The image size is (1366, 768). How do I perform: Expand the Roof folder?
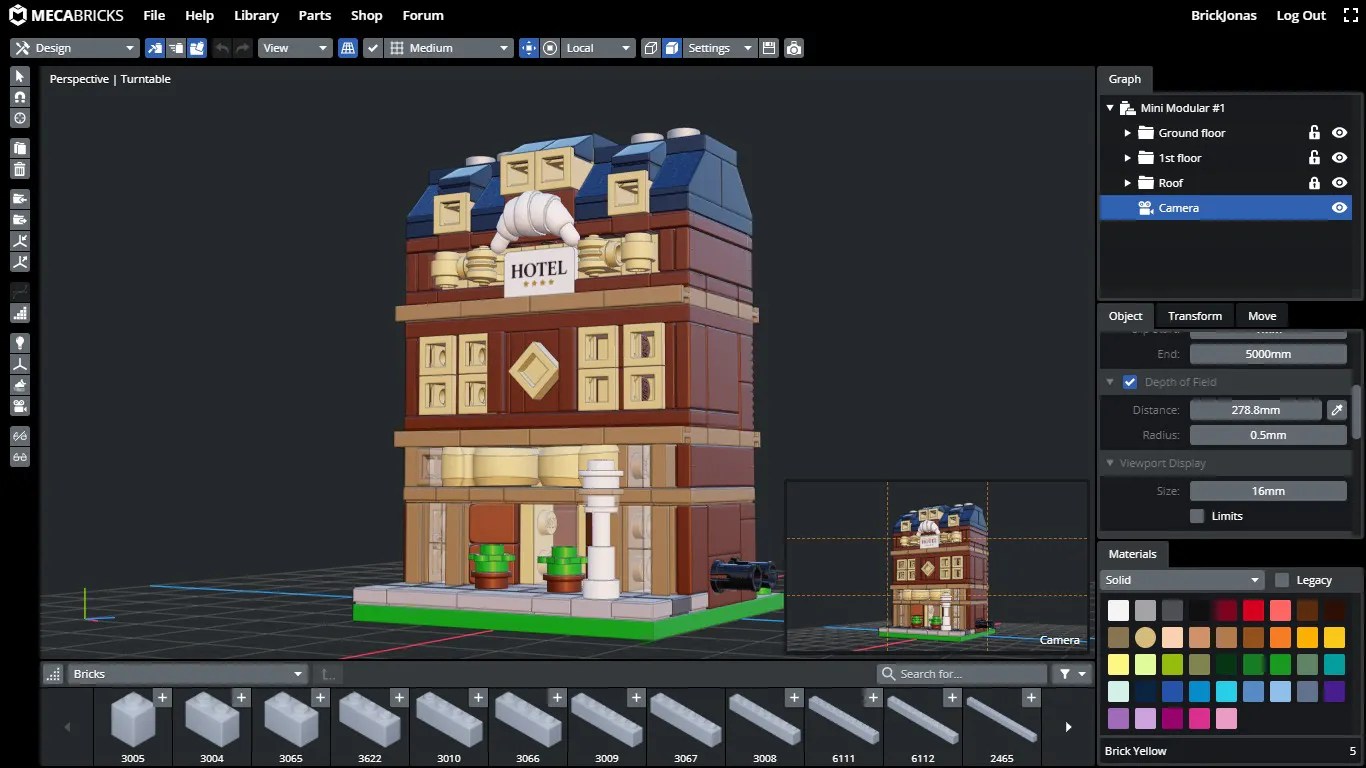1127,183
